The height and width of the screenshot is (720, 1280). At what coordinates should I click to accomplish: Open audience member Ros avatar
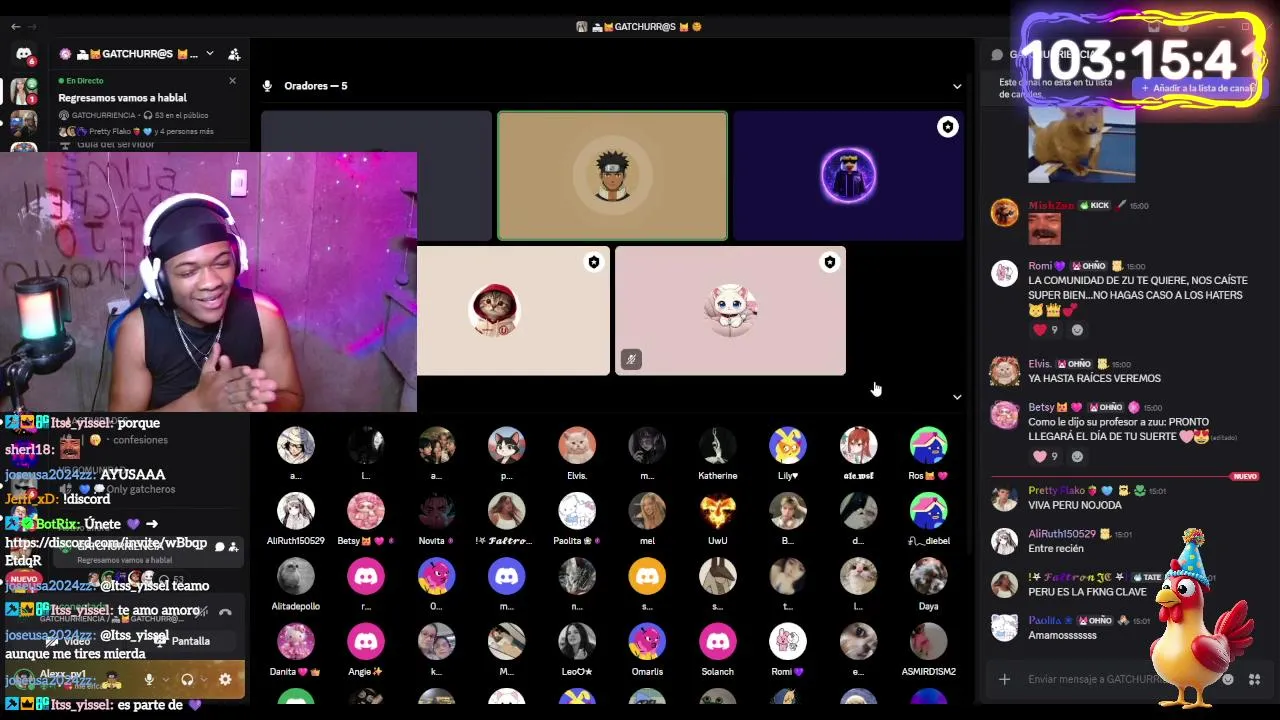[928, 446]
